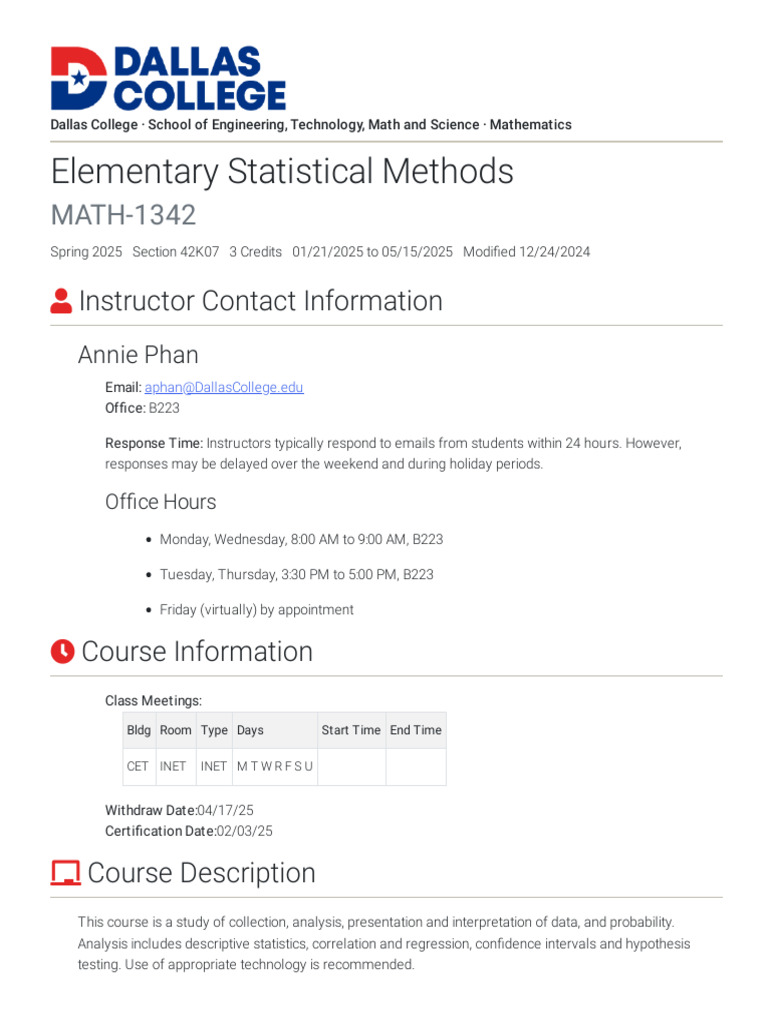Click the Bldg column header in table
The width and height of the screenshot is (768, 1024).
pos(139,730)
